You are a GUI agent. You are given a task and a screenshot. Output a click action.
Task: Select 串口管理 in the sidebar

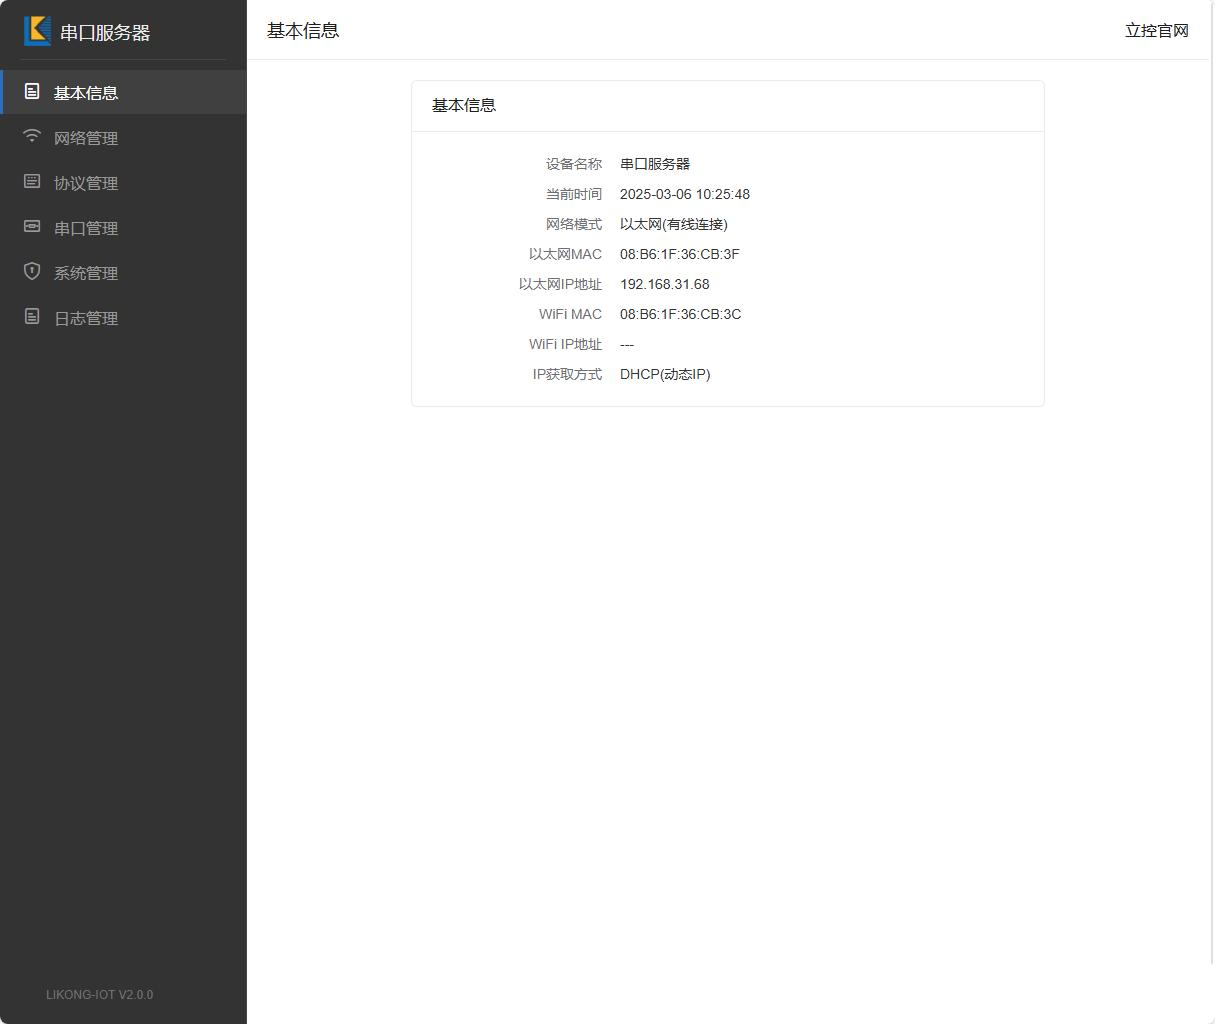[x=123, y=228]
